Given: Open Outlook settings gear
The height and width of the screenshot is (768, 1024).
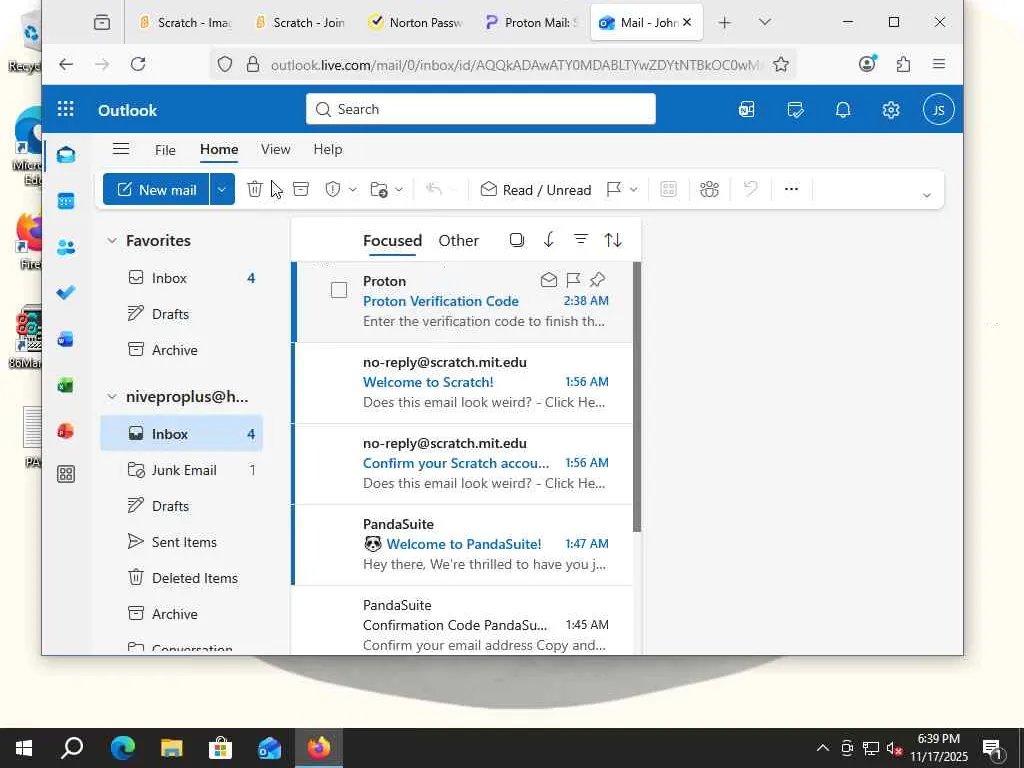Looking at the screenshot, I should (891, 109).
